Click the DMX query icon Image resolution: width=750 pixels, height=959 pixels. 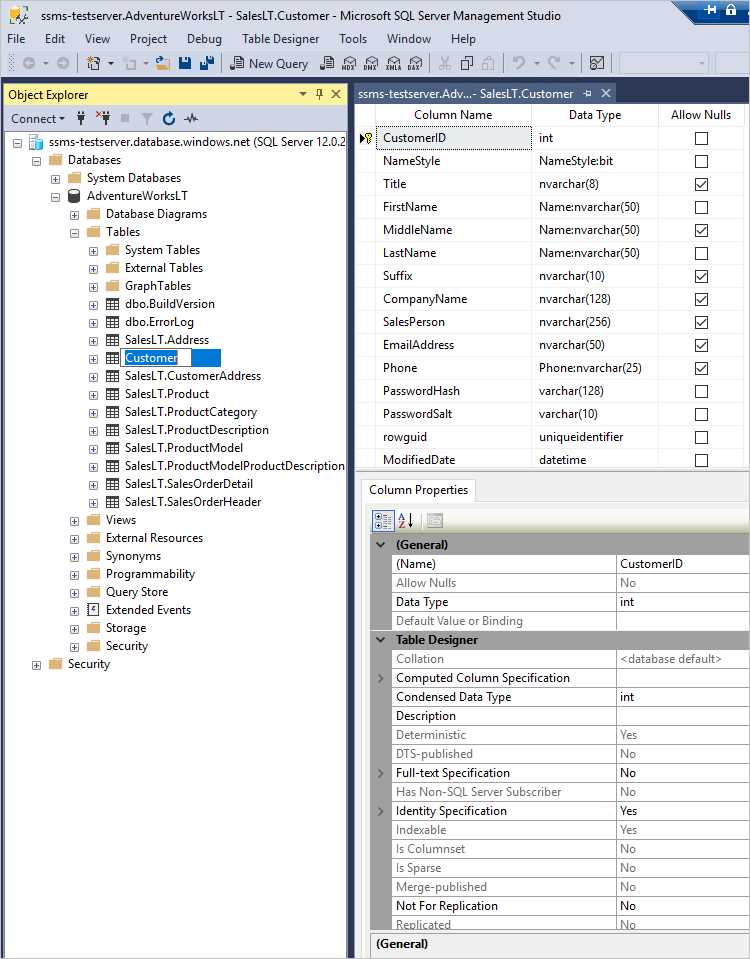tap(371, 63)
